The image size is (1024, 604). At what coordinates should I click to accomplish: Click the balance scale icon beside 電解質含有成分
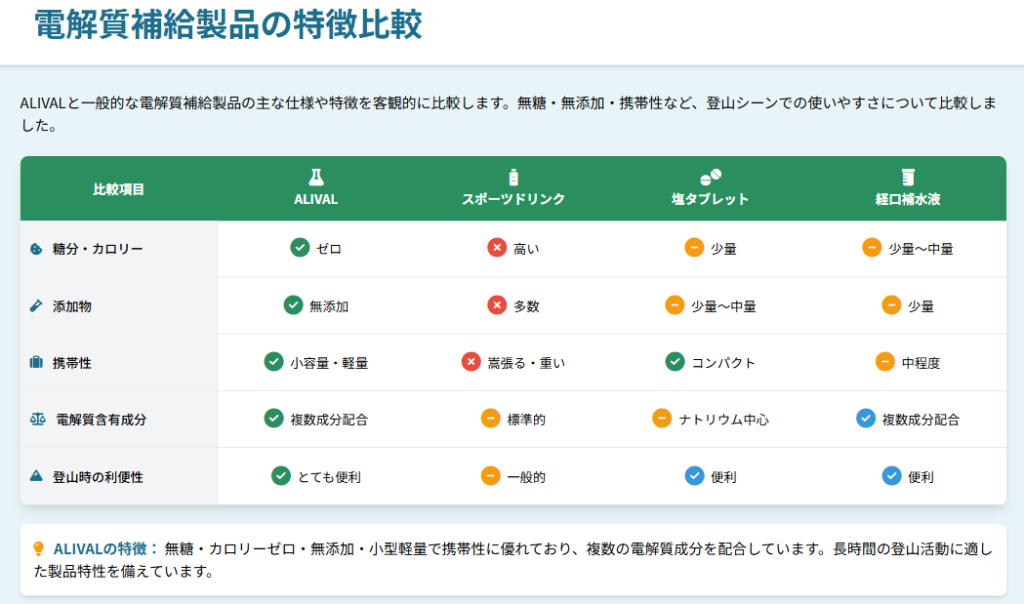(37, 420)
